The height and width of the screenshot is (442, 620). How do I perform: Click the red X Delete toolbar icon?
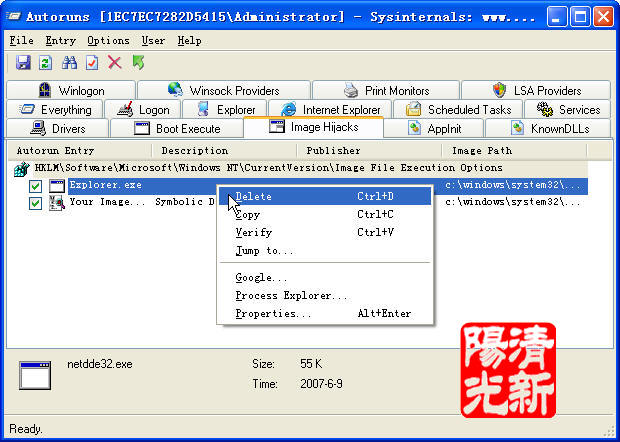(x=115, y=62)
